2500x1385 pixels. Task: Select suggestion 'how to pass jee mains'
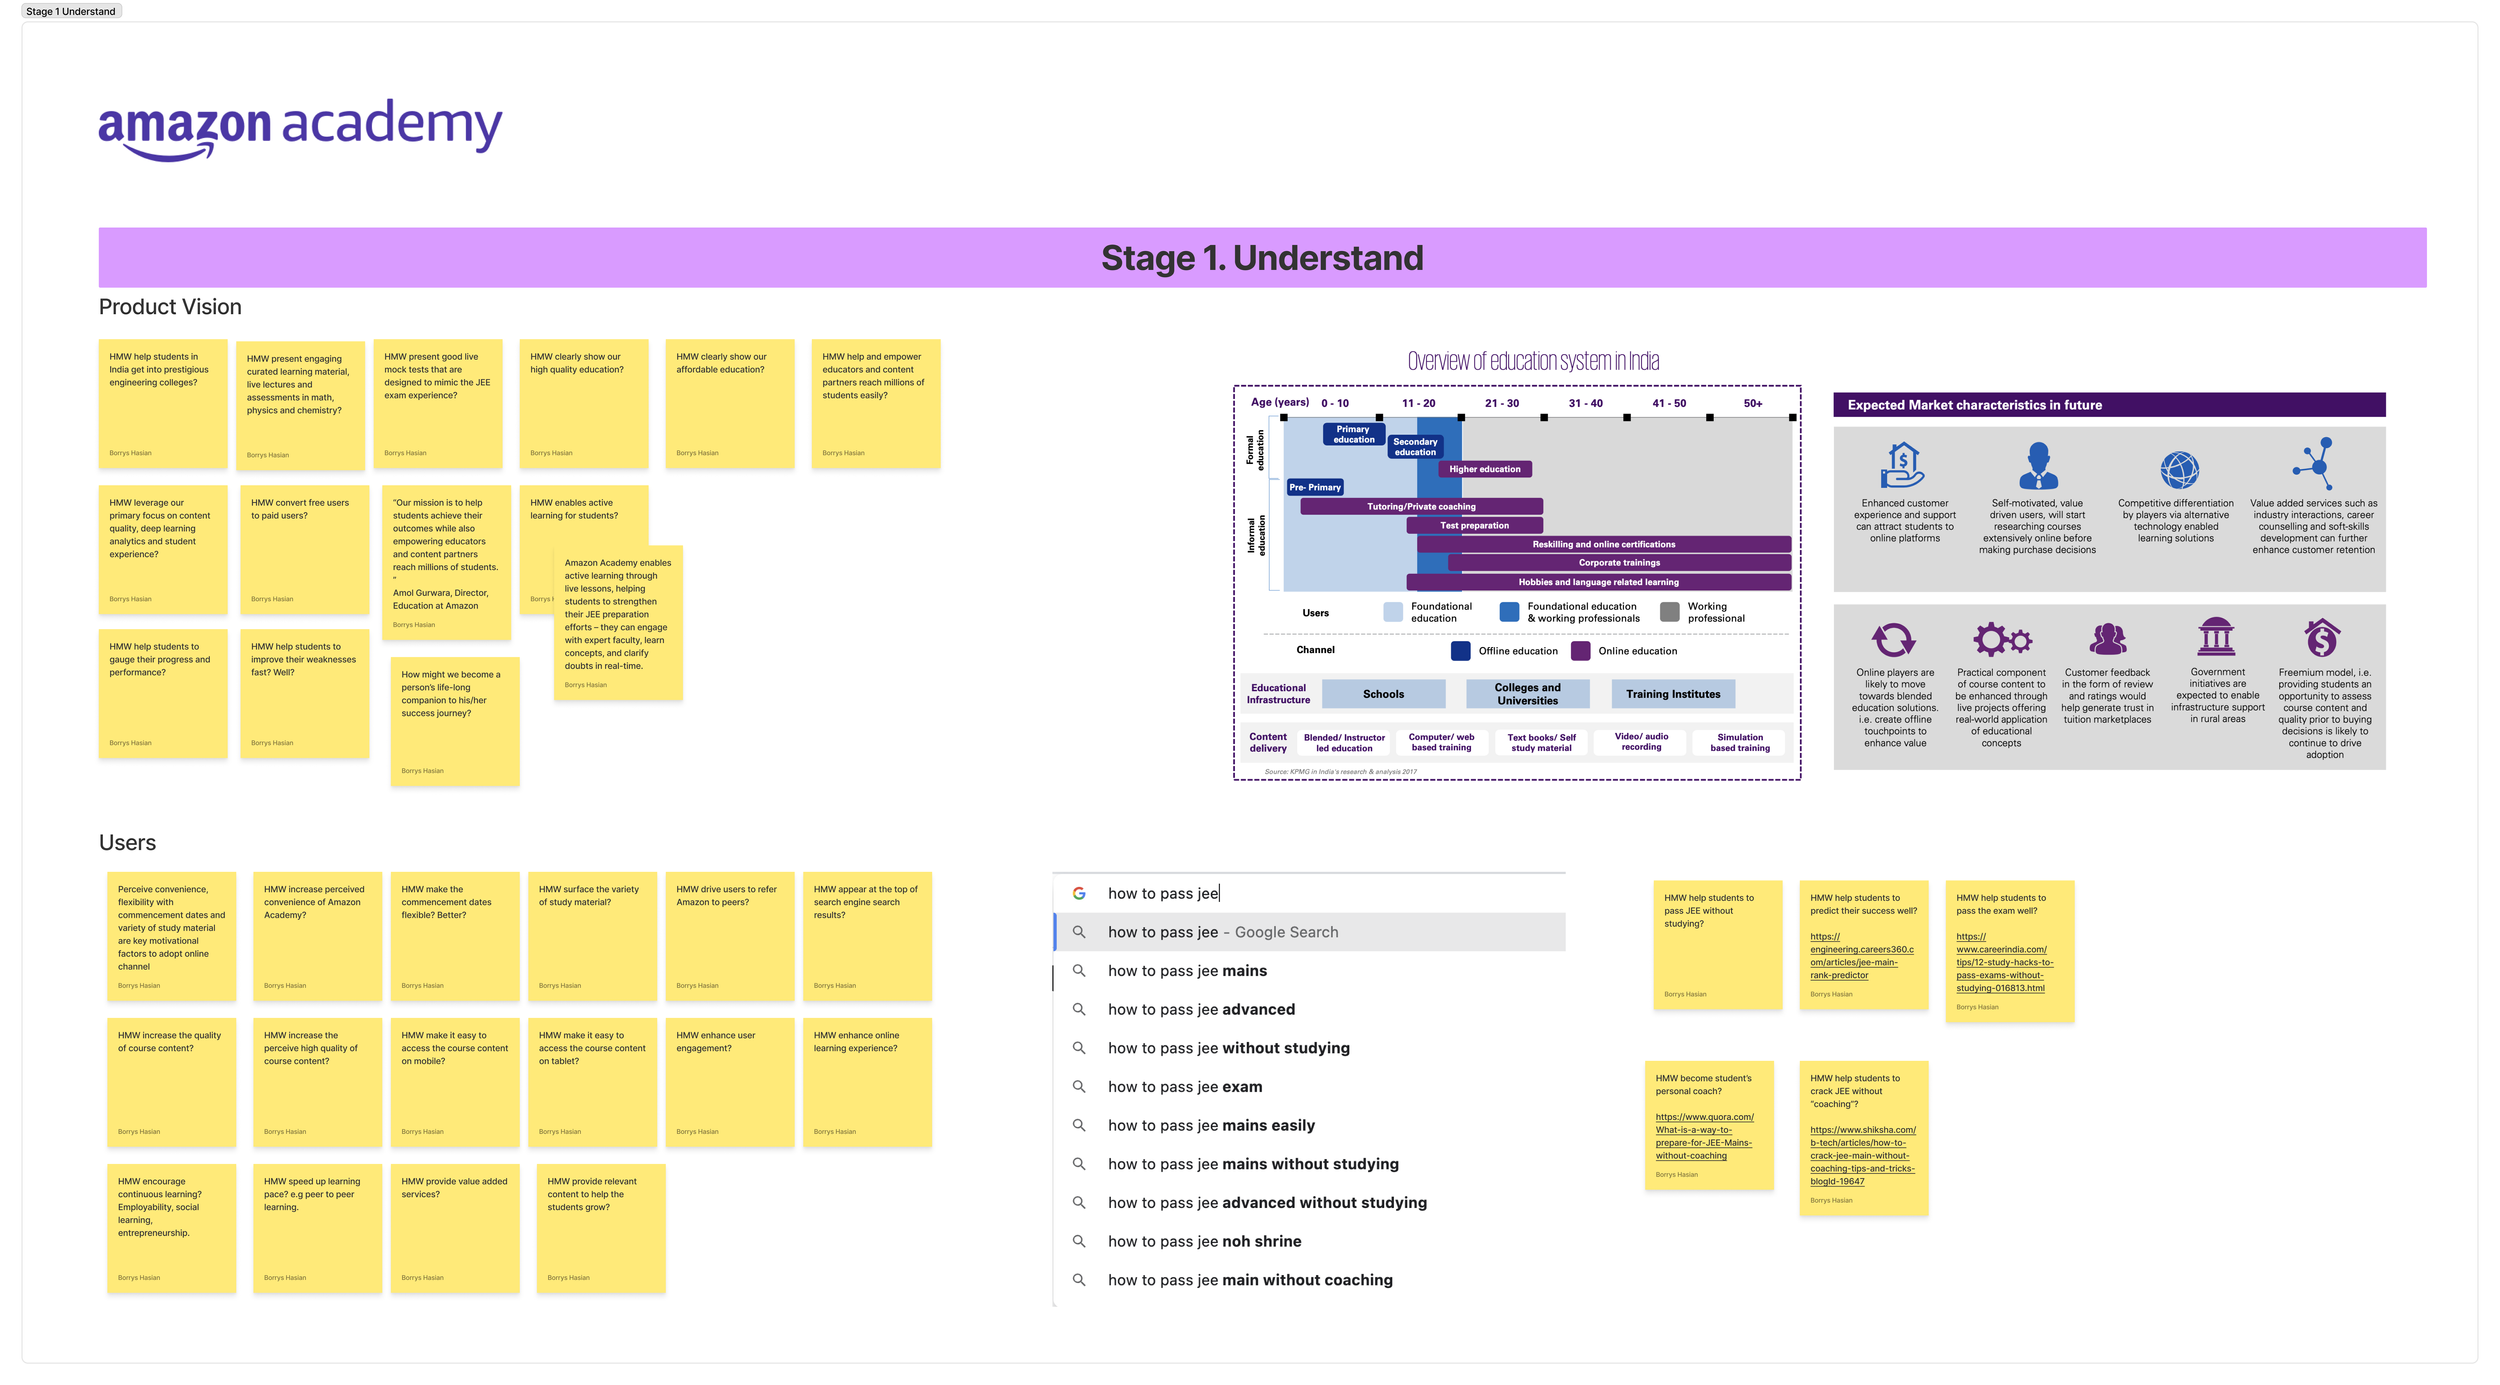coord(1310,971)
